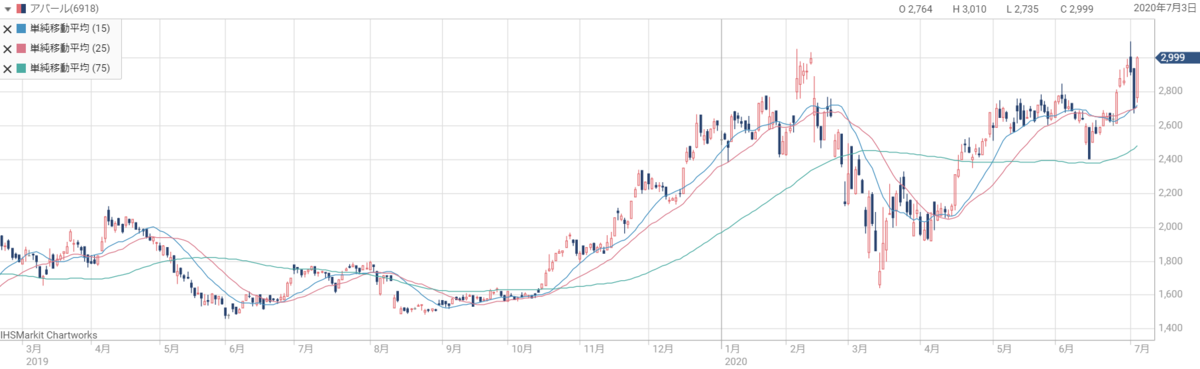The height and width of the screenshot is (369, 1200).
Task: Remove the 単純移動平均 (75) indicator
Action: [x=8, y=69]
